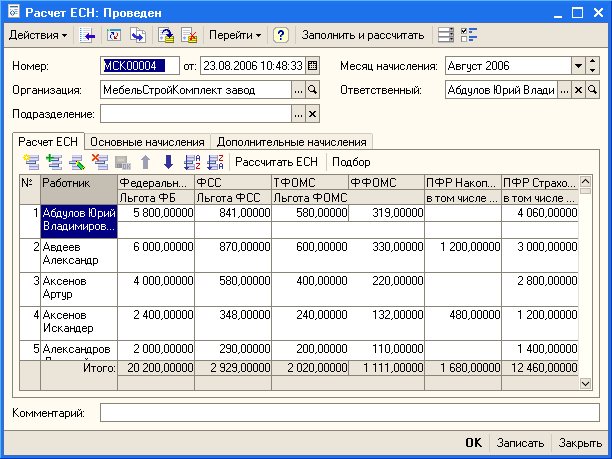Decrease month with the stepper down arrow
The width and height of the screenshot is (612, 459).
coord(592,70)
